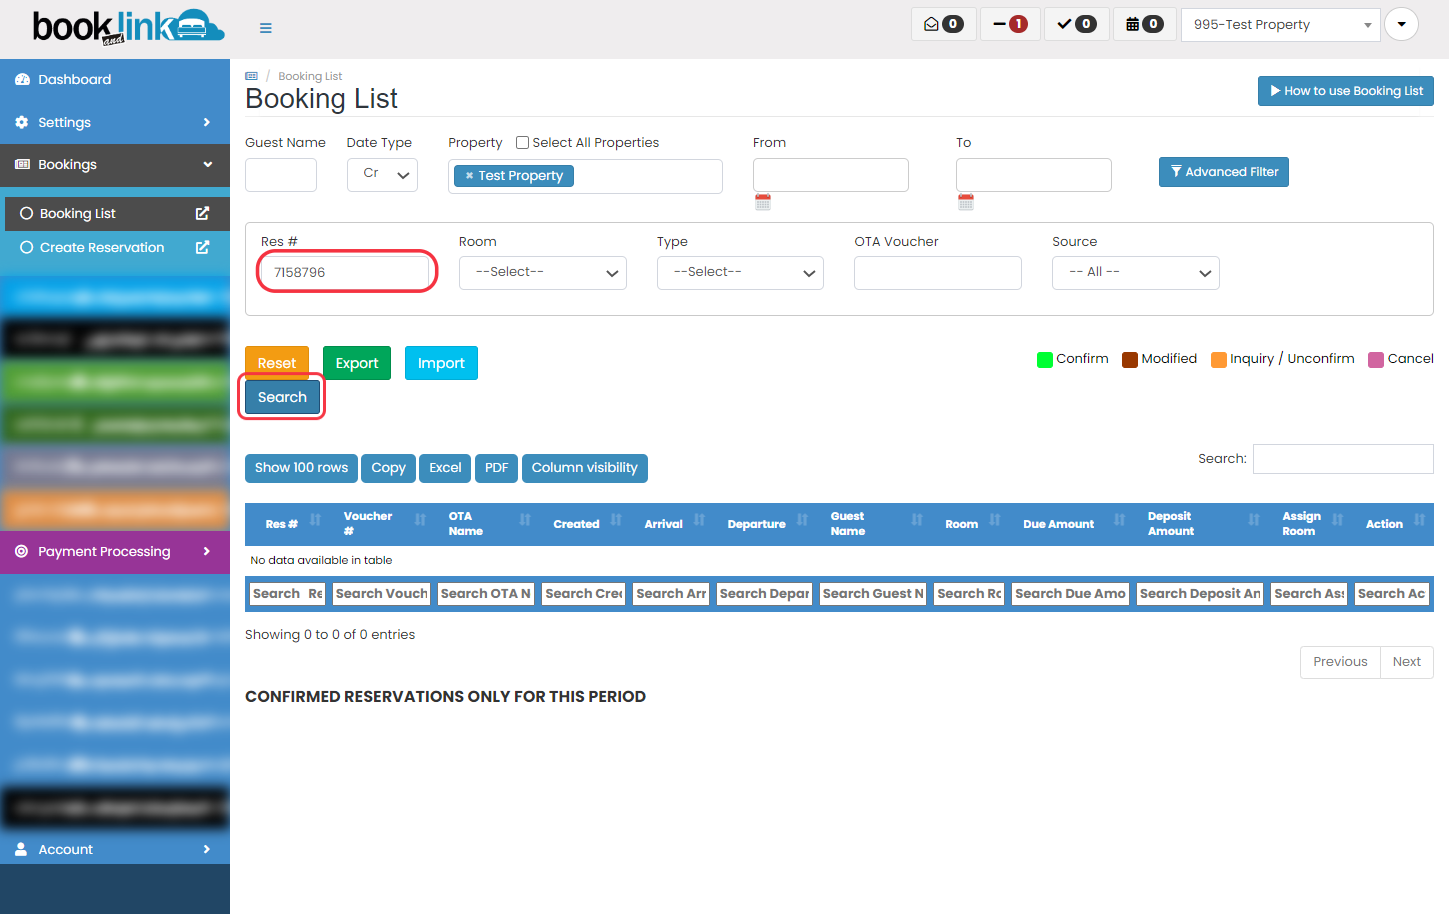
Task: Open the 995-Test Property selector
Action: (1281, 25)
